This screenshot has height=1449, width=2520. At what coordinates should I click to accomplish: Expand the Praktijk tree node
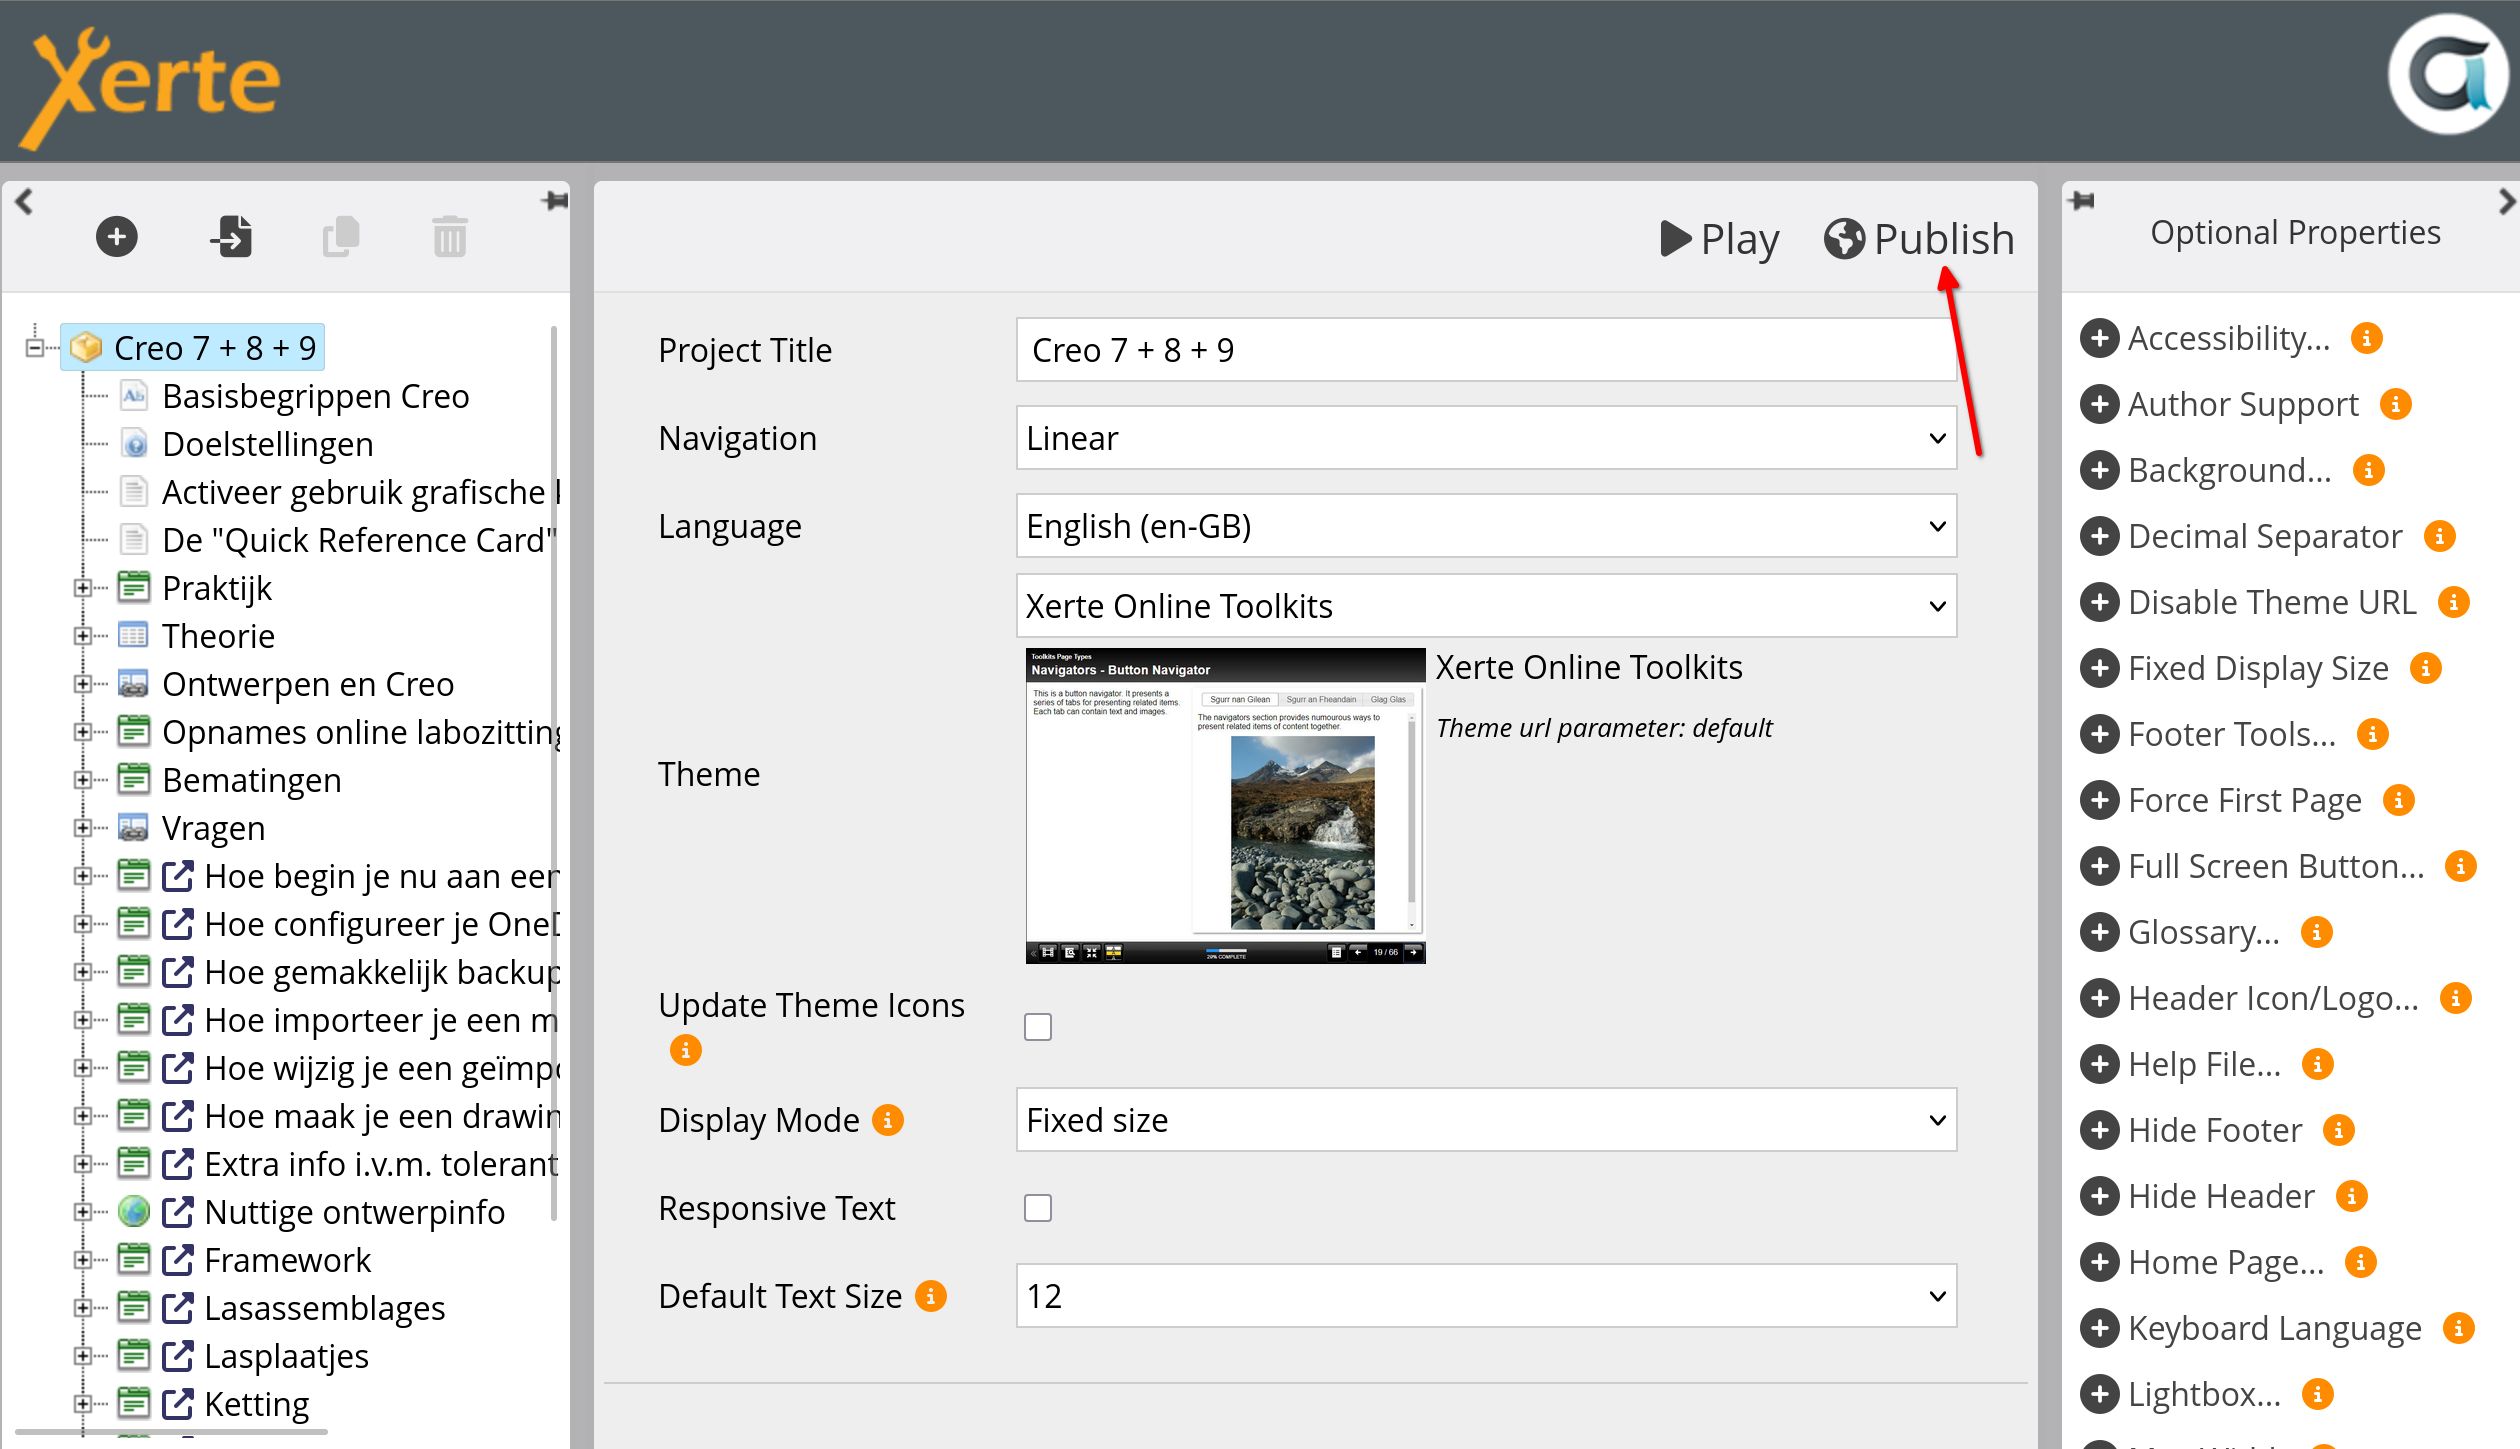click(x=83, y=588)
